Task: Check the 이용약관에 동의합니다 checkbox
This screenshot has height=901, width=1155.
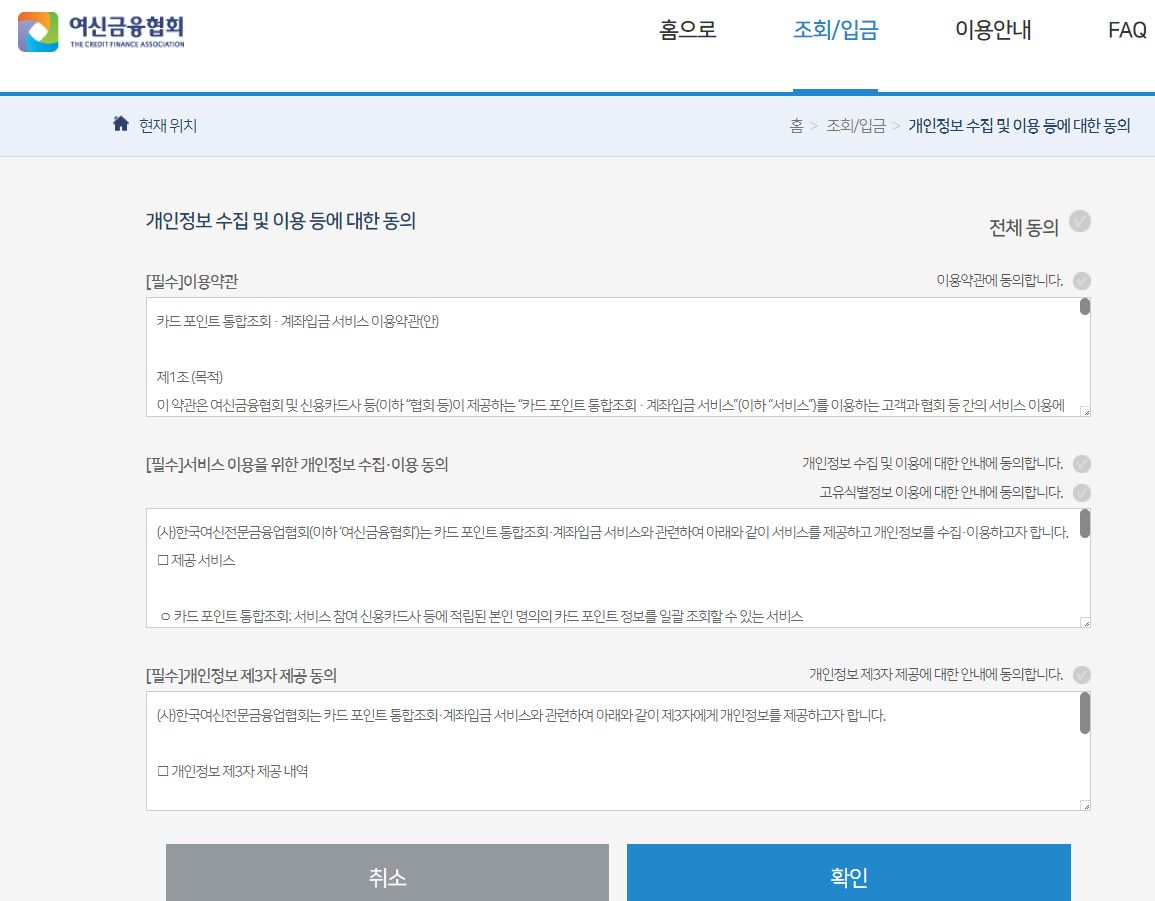Action: coord(1081,281)
